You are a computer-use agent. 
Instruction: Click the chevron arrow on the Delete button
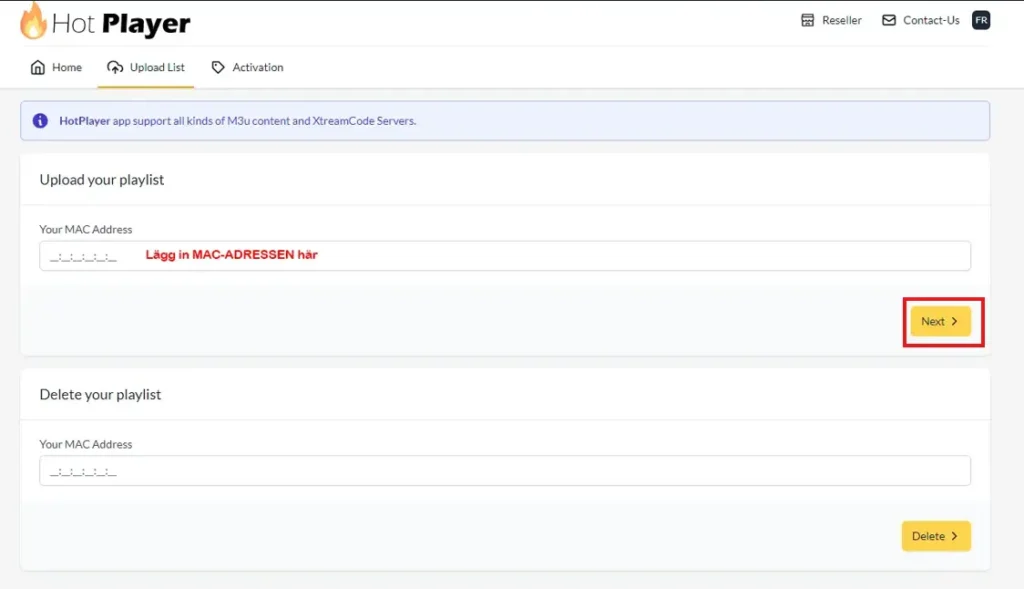[x=955, y=537]
